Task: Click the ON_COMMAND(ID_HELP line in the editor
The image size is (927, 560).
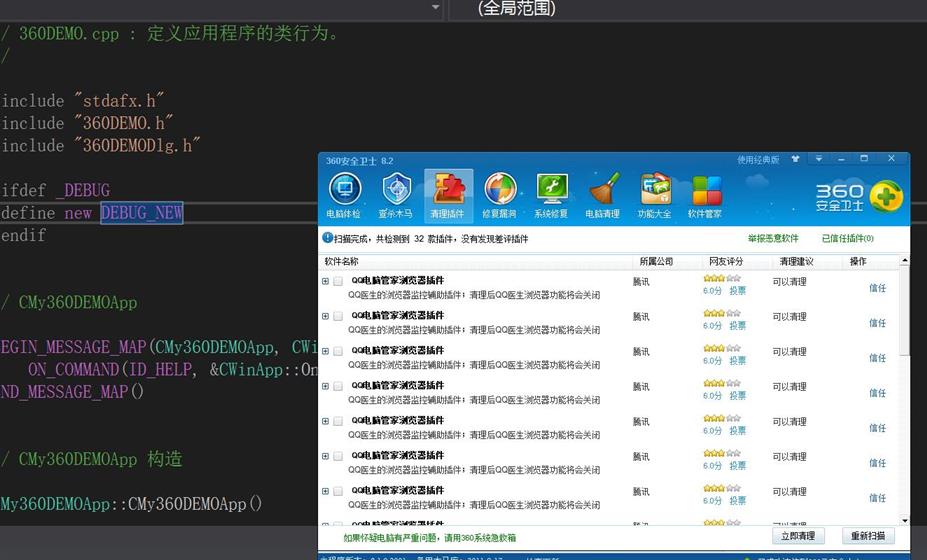Action: [171, 370]
